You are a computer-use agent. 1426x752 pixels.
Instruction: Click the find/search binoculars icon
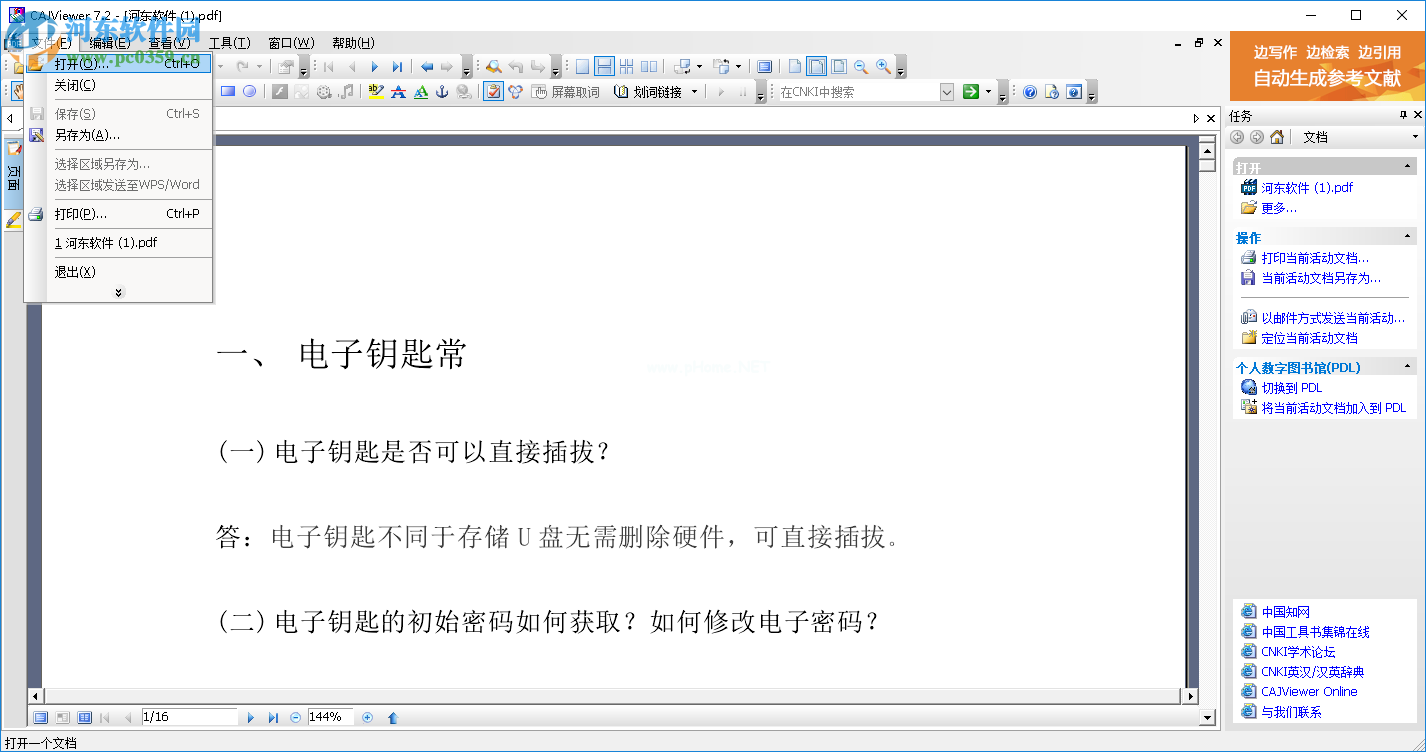pos(493,67)
